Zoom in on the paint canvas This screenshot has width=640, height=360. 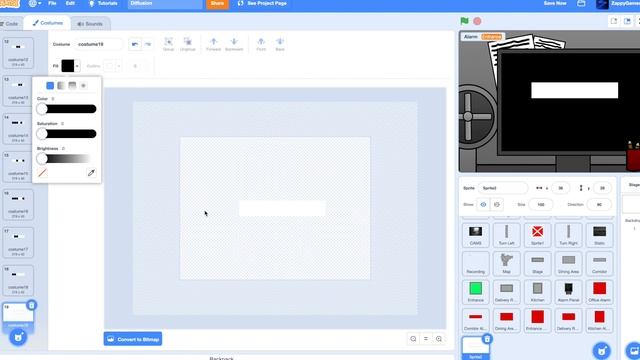tap(439, 339)
